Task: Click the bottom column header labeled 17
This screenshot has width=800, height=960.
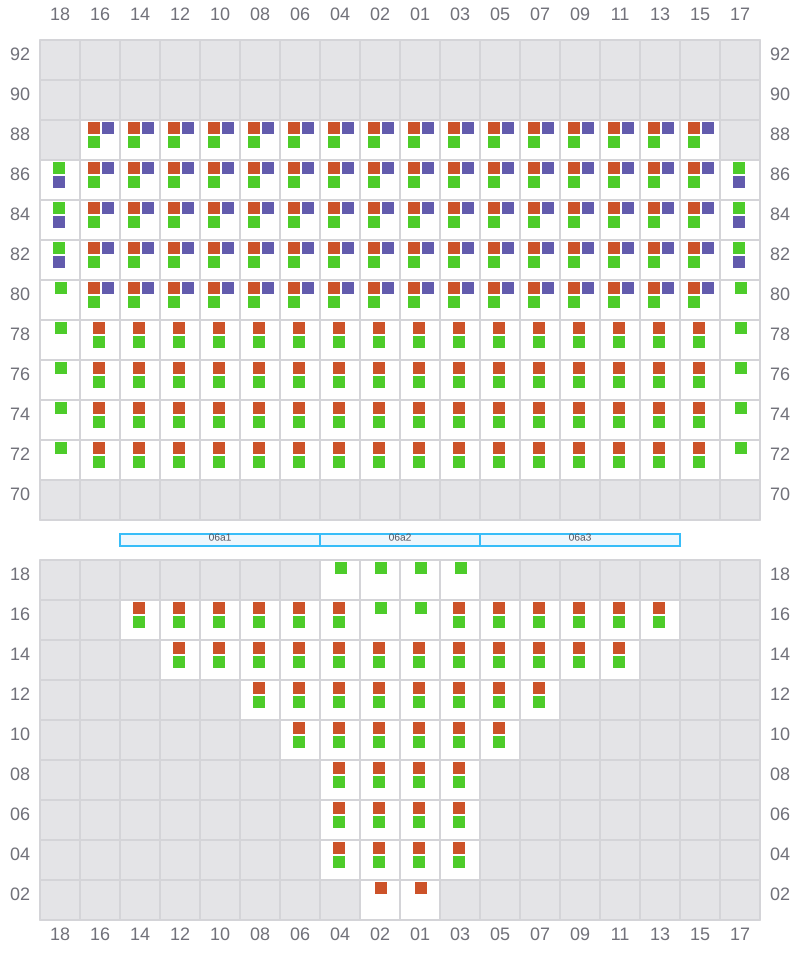Action: pyautogui.click(x=740, y=934)
